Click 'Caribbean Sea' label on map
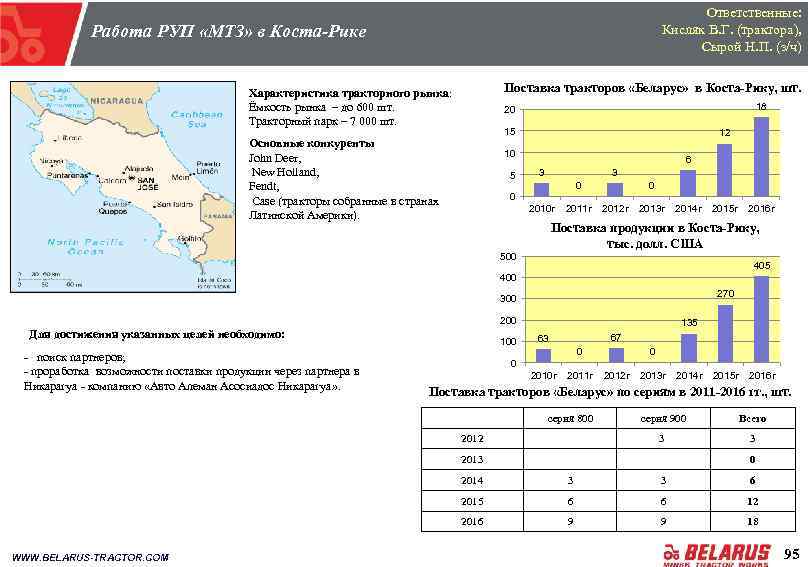The width and height of the screenshot is (808, 567). click(x=197, y=119)
